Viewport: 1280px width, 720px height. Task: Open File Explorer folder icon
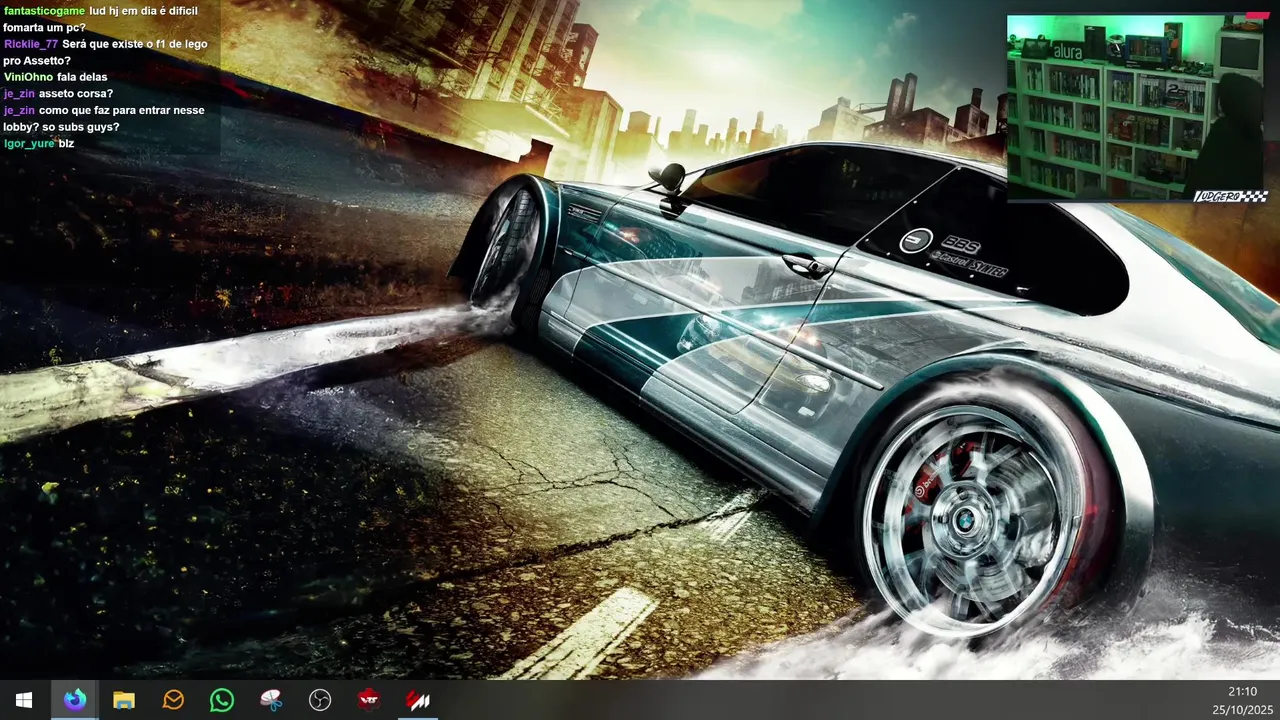(x=124, y=700)
